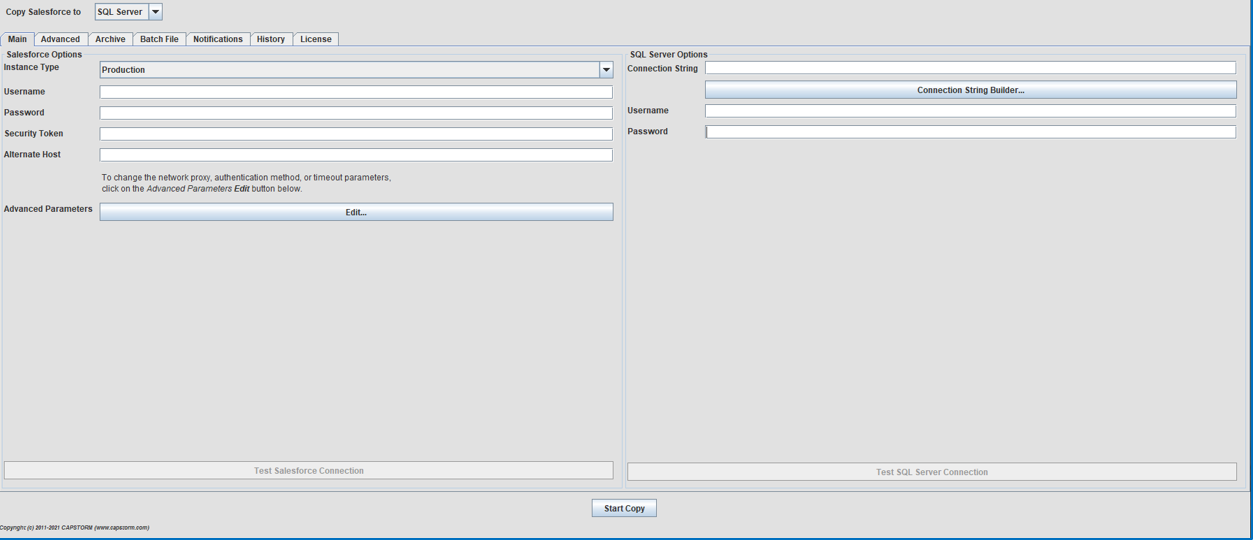Open the Notifications tab
1253x540 pixels.
click(x=218, y=39)
